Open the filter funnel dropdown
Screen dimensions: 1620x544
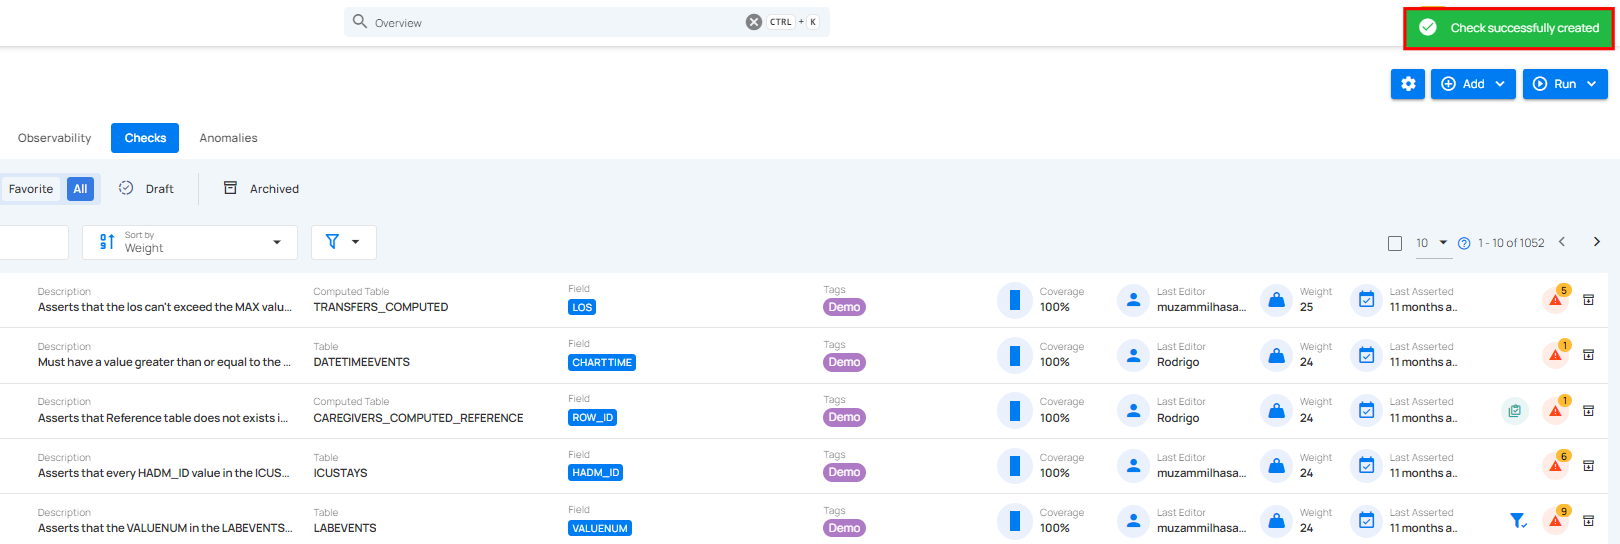[343, 242]
